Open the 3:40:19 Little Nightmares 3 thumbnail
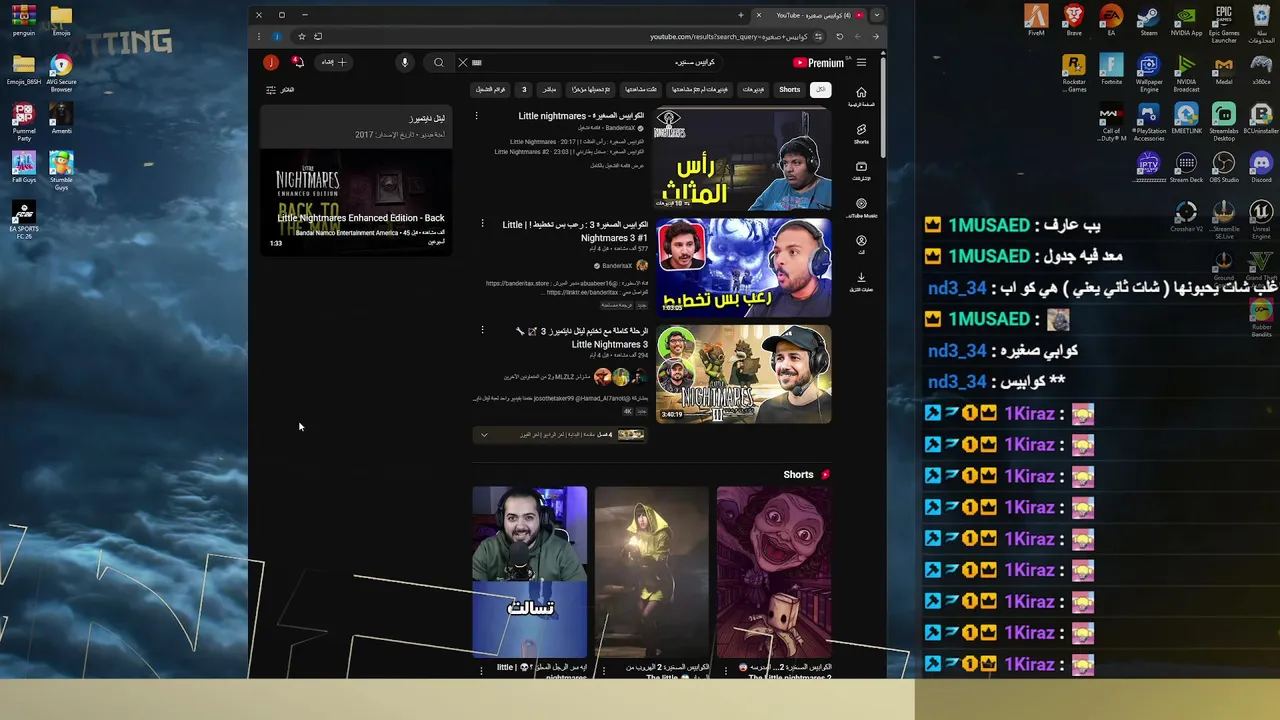Image resolution: width=1280 pixels, height=720 pixels. (743, 374)
